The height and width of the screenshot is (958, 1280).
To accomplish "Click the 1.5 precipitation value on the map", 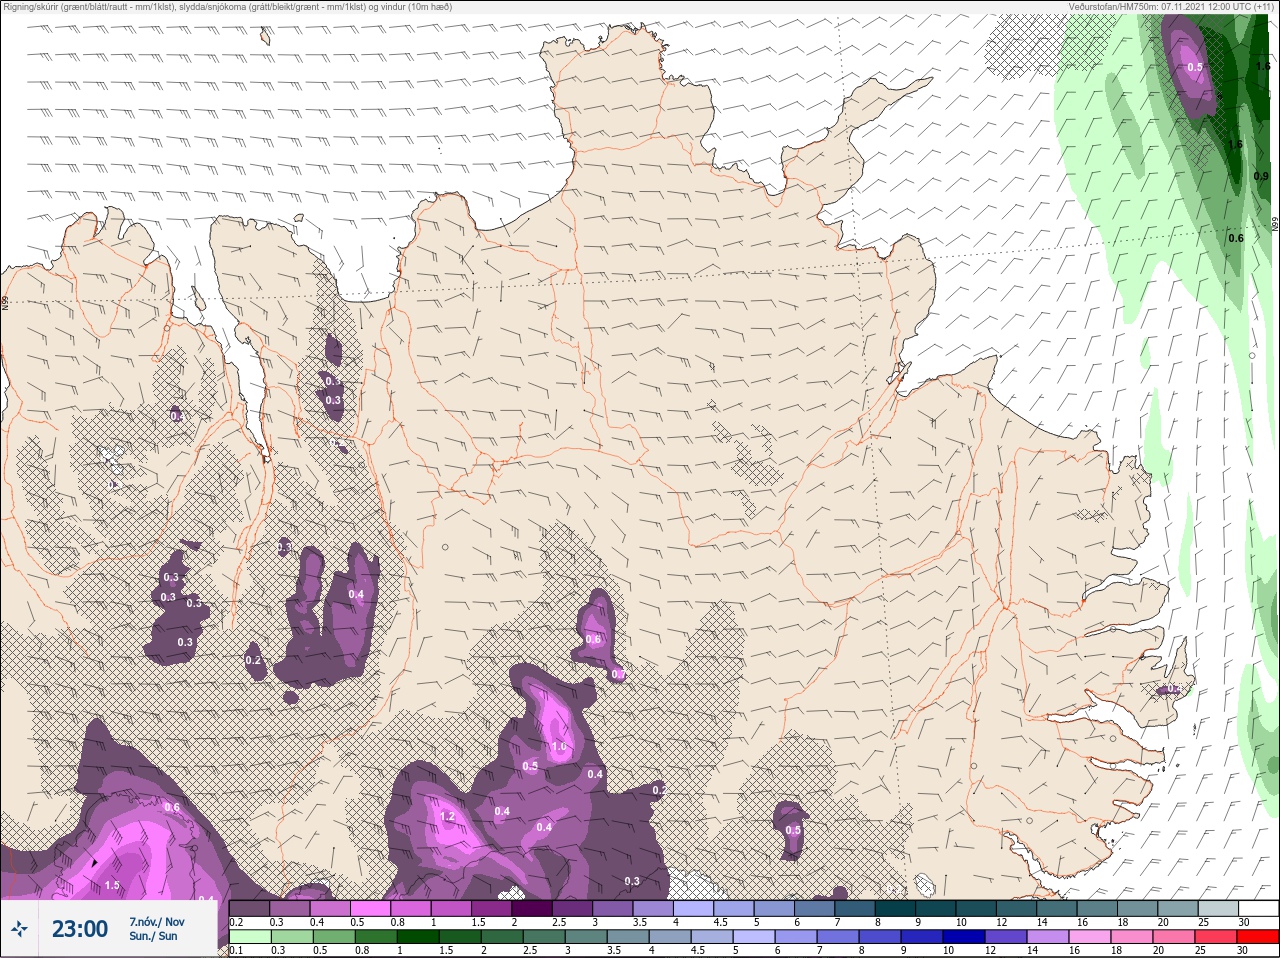I will point(112,885).
